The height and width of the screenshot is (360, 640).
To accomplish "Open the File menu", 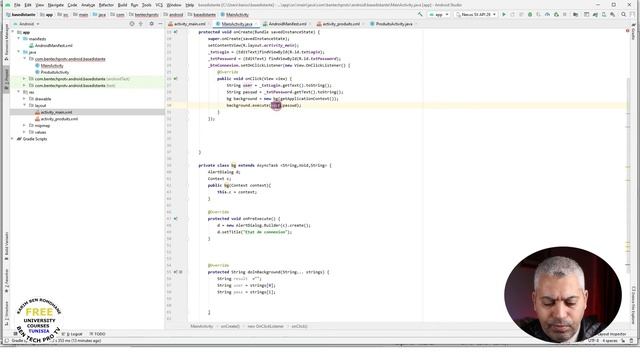I will [17, 5].
